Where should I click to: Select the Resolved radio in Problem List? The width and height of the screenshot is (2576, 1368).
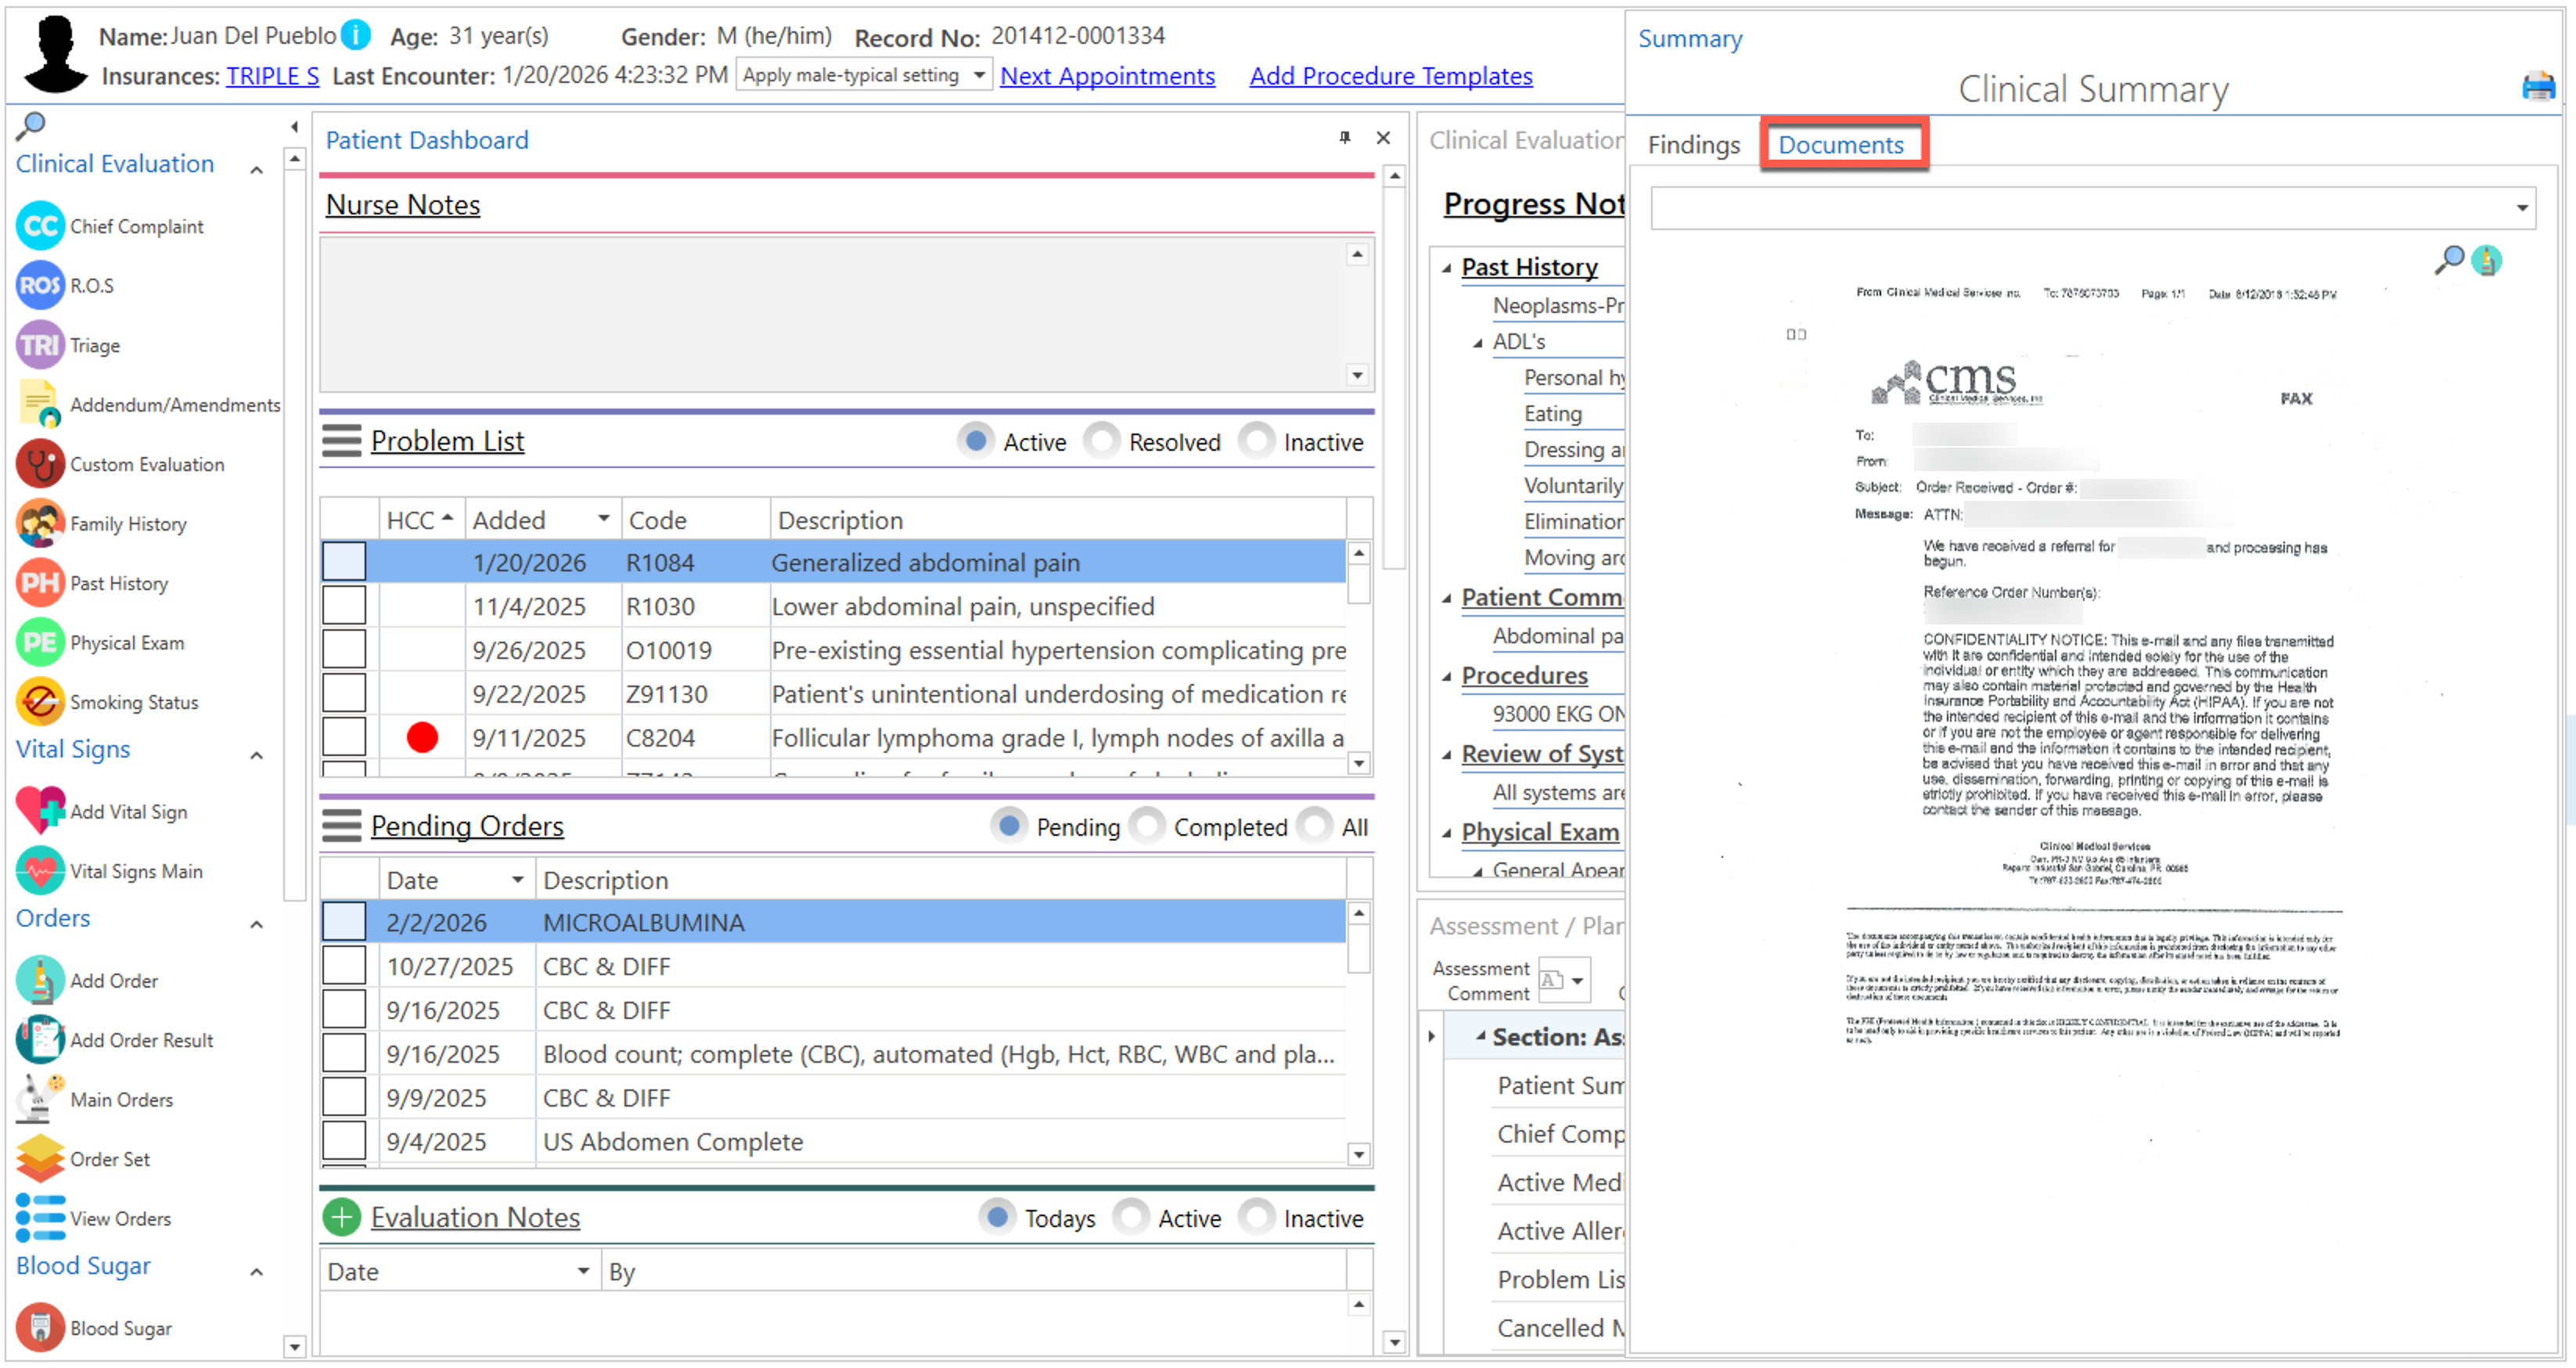(x=1102, y=441)
